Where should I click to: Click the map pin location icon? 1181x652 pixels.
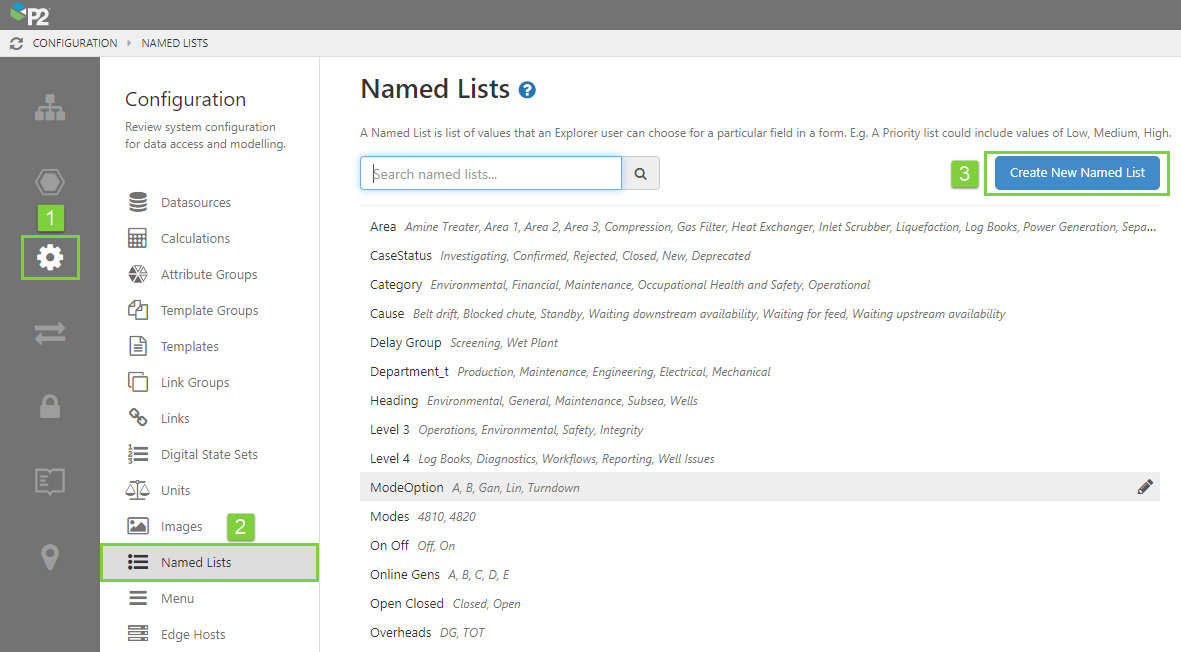pyautogui.click(x=50, y=557)
